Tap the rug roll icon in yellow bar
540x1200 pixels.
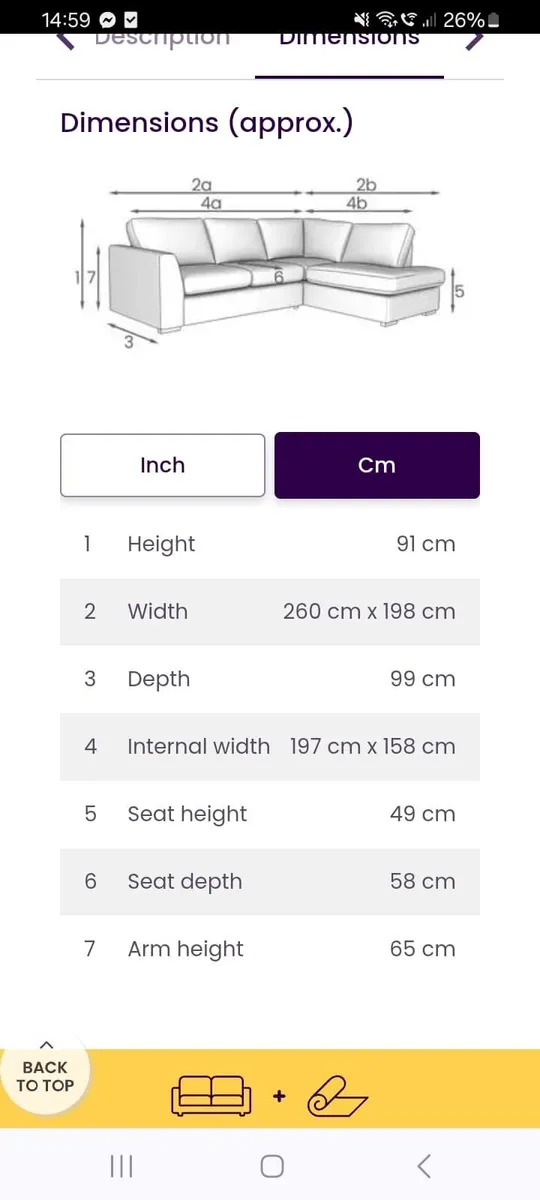point(337,1096)
